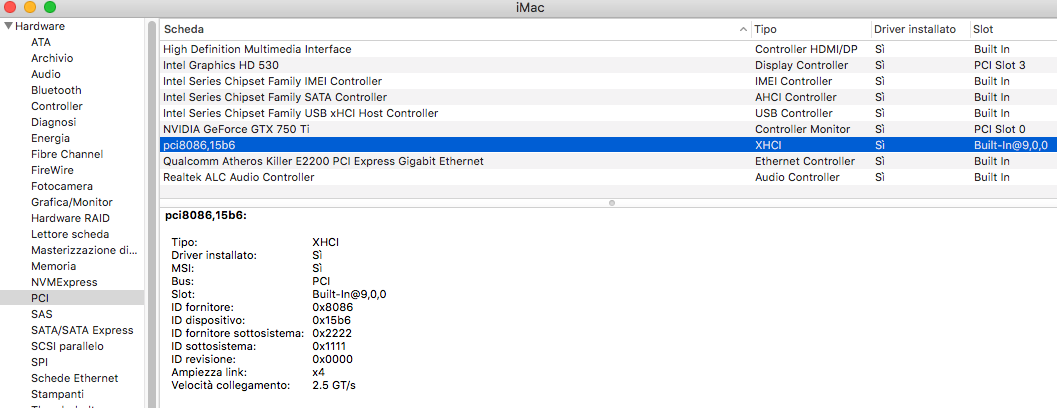The width and height of the screenshot is (1057, 408).
Task: Click the Ampiezza link value x4
Action: [x=320, y=372]
